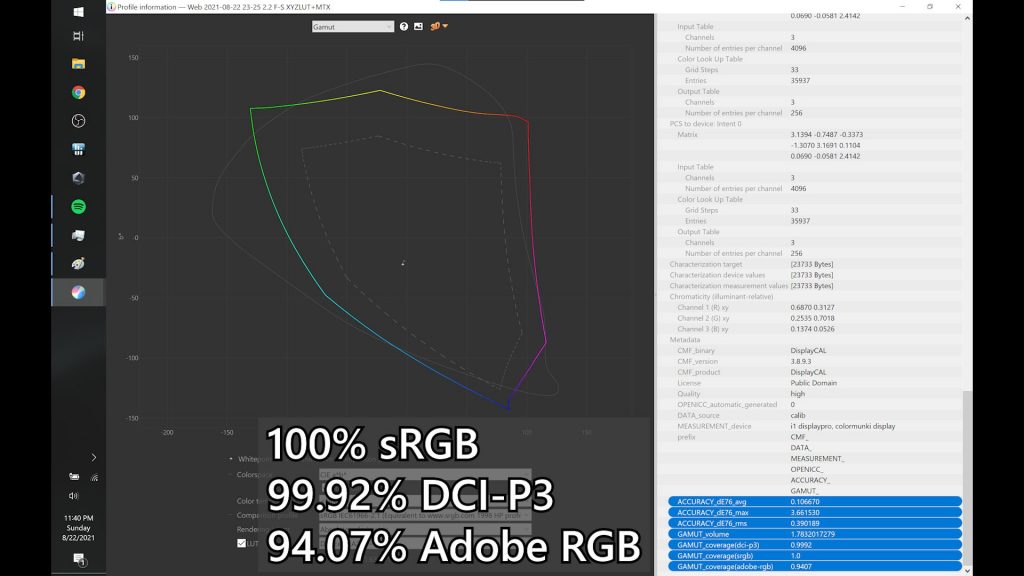The image size is (1024, 576).
Task: Click the 'Characterization target' row
Action: 810,264
